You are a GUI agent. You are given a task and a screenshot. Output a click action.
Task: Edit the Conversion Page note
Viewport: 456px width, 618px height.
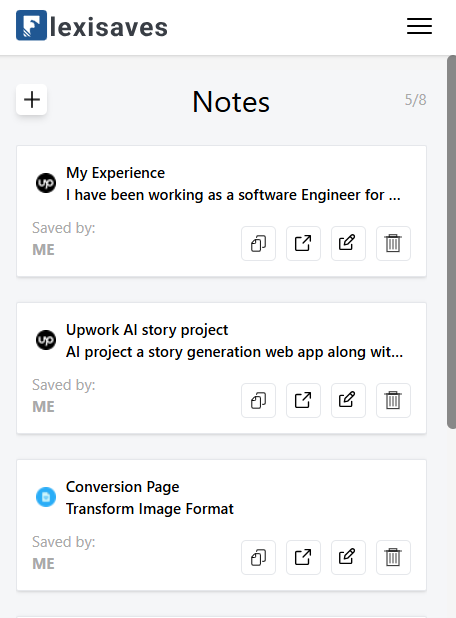pyautogui.click(x=348, y=557)
